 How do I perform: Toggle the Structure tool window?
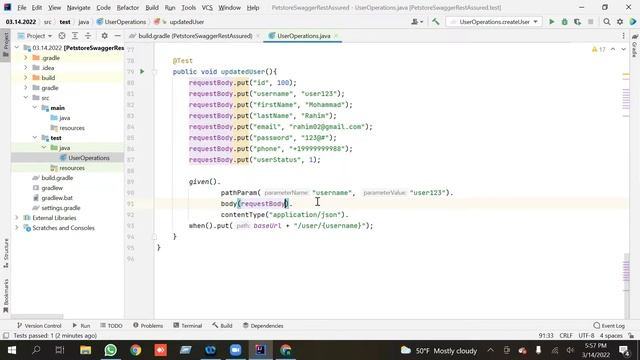coord(5,253)
